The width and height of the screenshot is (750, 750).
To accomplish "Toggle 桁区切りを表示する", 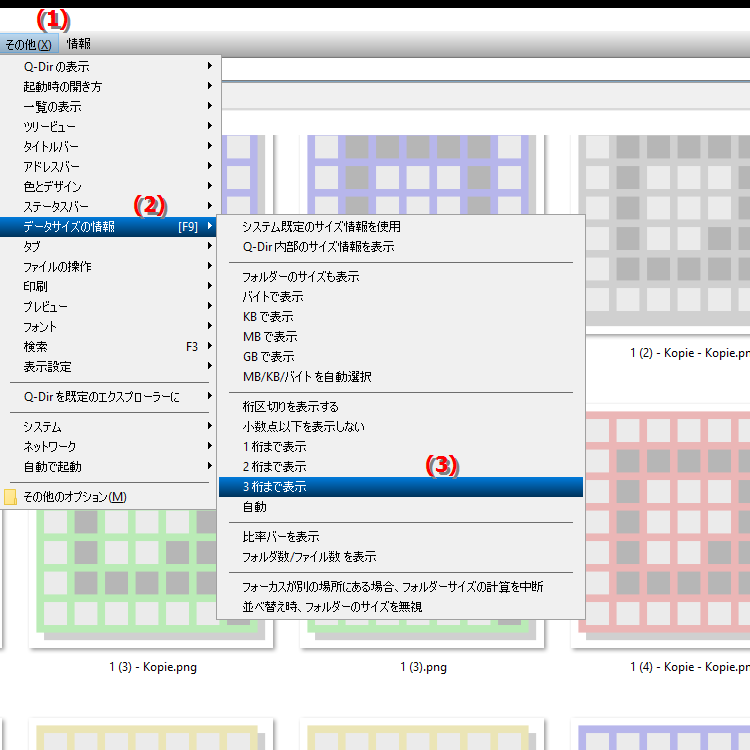I will pyautogui.click(x=401, y=407).
